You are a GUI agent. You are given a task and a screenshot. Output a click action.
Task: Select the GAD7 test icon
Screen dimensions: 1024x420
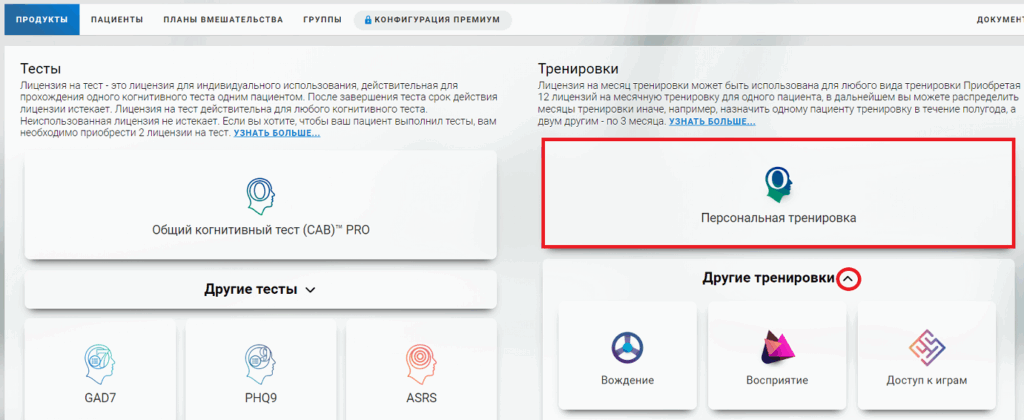pos(99,360)
